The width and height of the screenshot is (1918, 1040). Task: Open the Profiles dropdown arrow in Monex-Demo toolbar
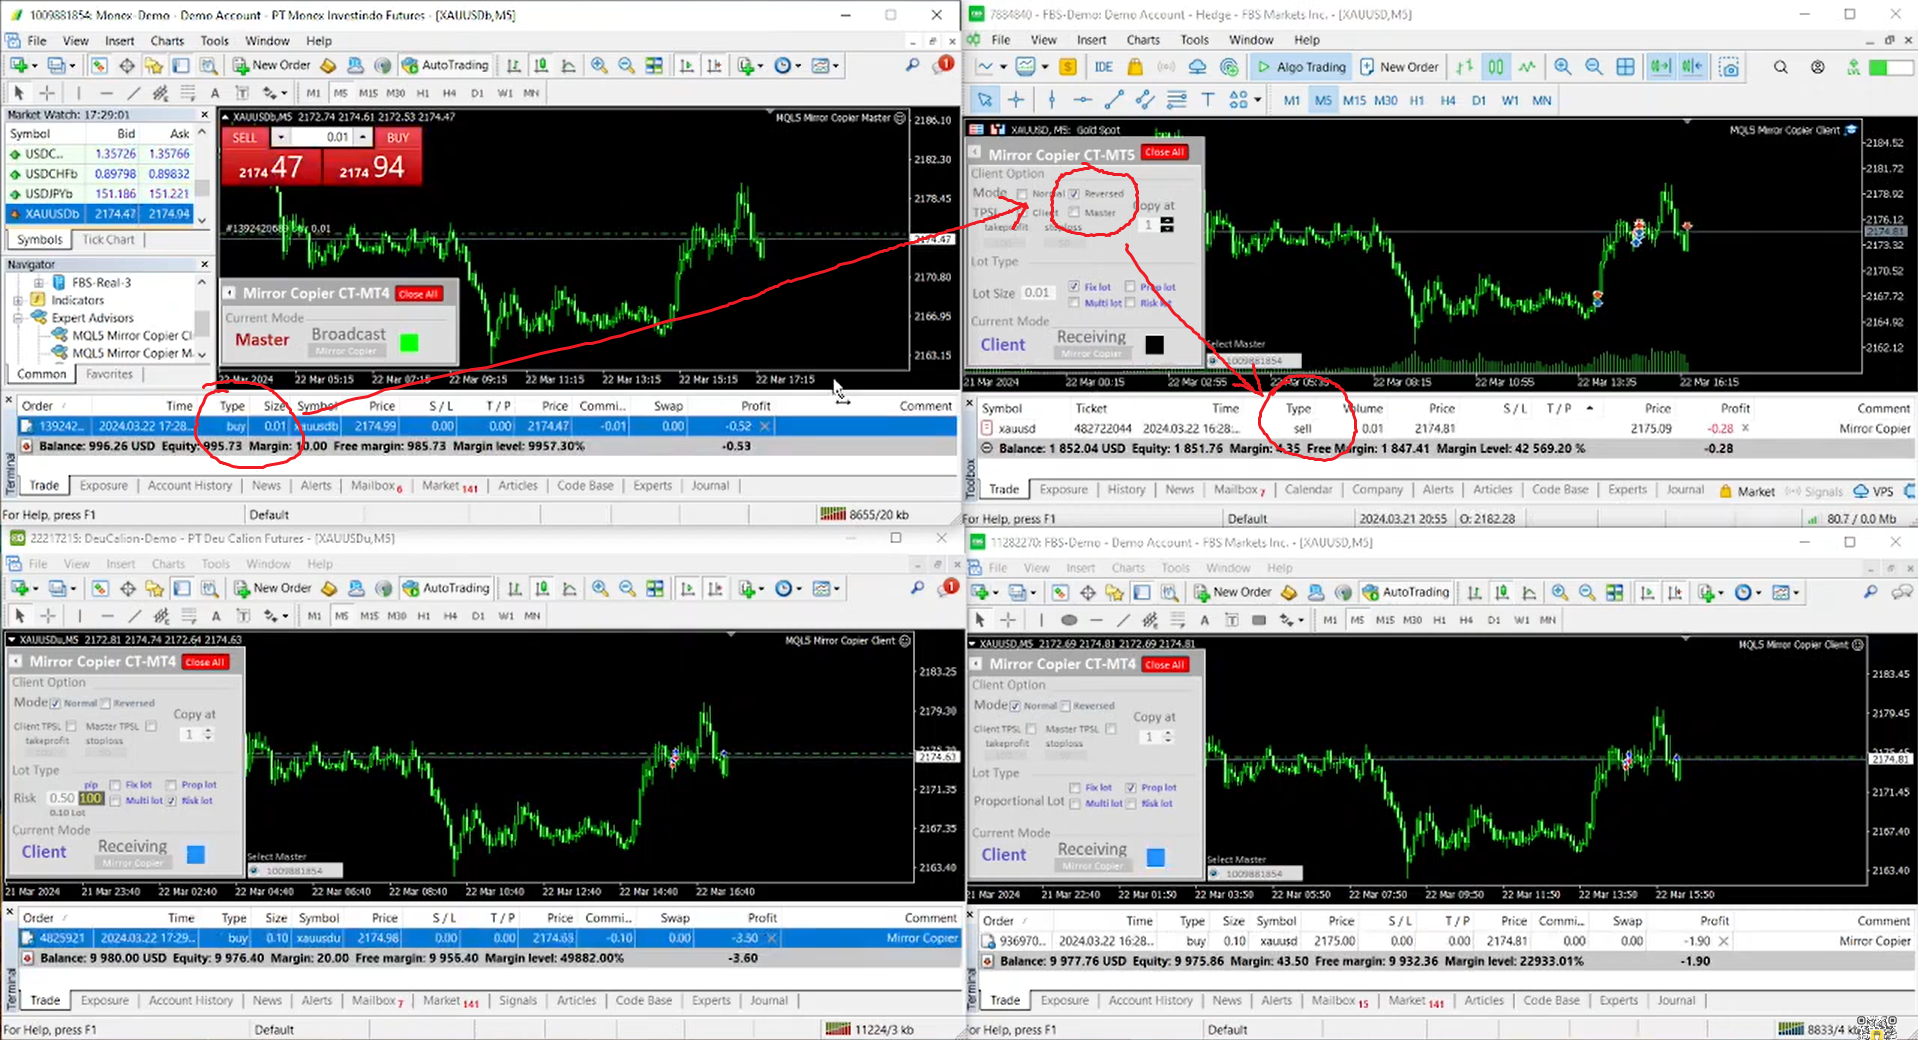coord(73,66)
